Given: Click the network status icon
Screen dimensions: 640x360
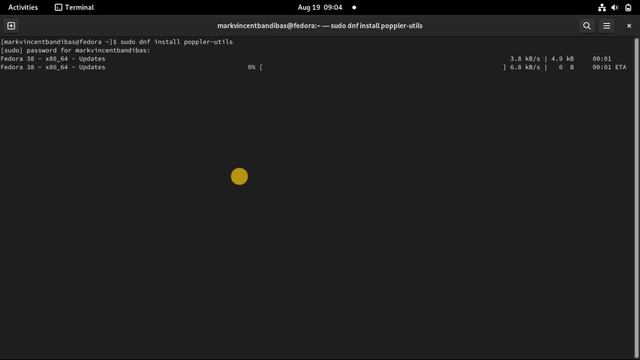Looking at the screenshot, I should click(x=602, y=7).
